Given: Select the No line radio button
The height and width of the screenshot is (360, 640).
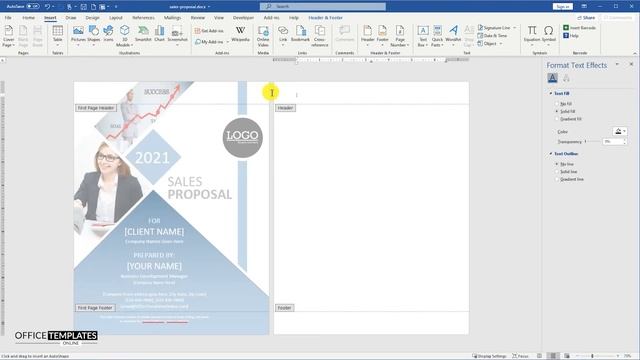Looking at the screenshot, I should click(557, 164).
